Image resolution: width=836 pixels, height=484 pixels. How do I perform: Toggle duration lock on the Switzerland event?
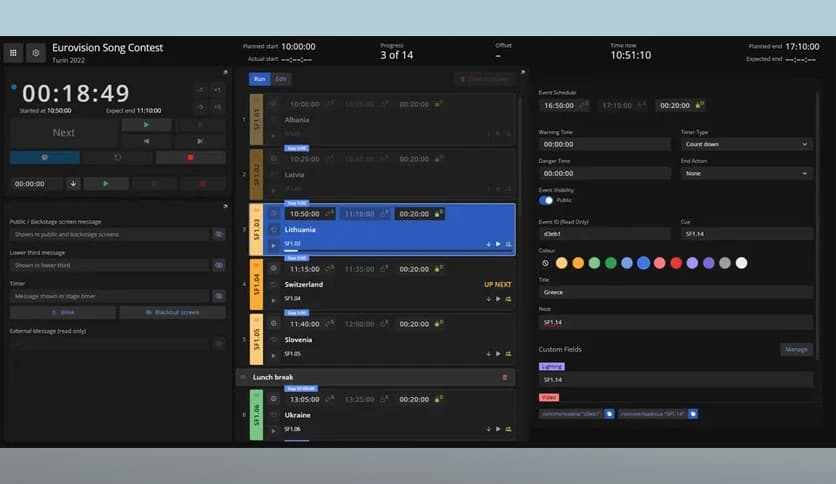pos(438,269)
